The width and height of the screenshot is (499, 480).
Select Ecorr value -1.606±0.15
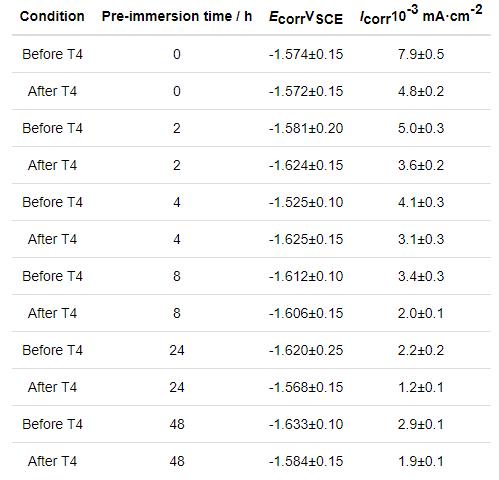306,313
